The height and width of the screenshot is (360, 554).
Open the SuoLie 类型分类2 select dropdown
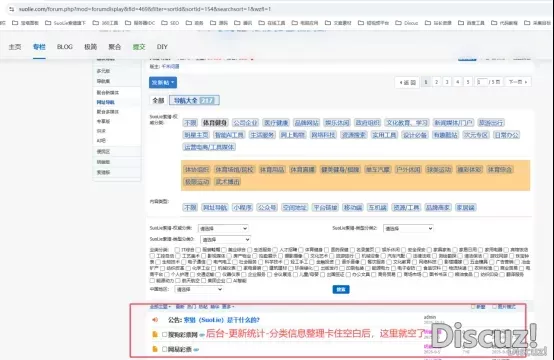[x=408, y=229]
